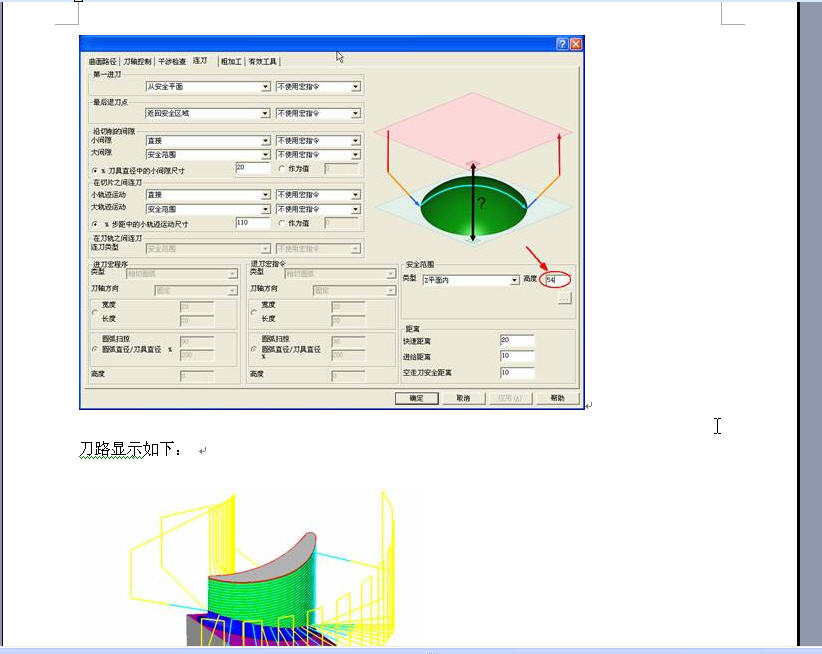Image resolution: width=822 pixels, height=654 pixels.
Task: Open the macro dropdown beside 第一进刀
Action: click(x=318, y=86)
